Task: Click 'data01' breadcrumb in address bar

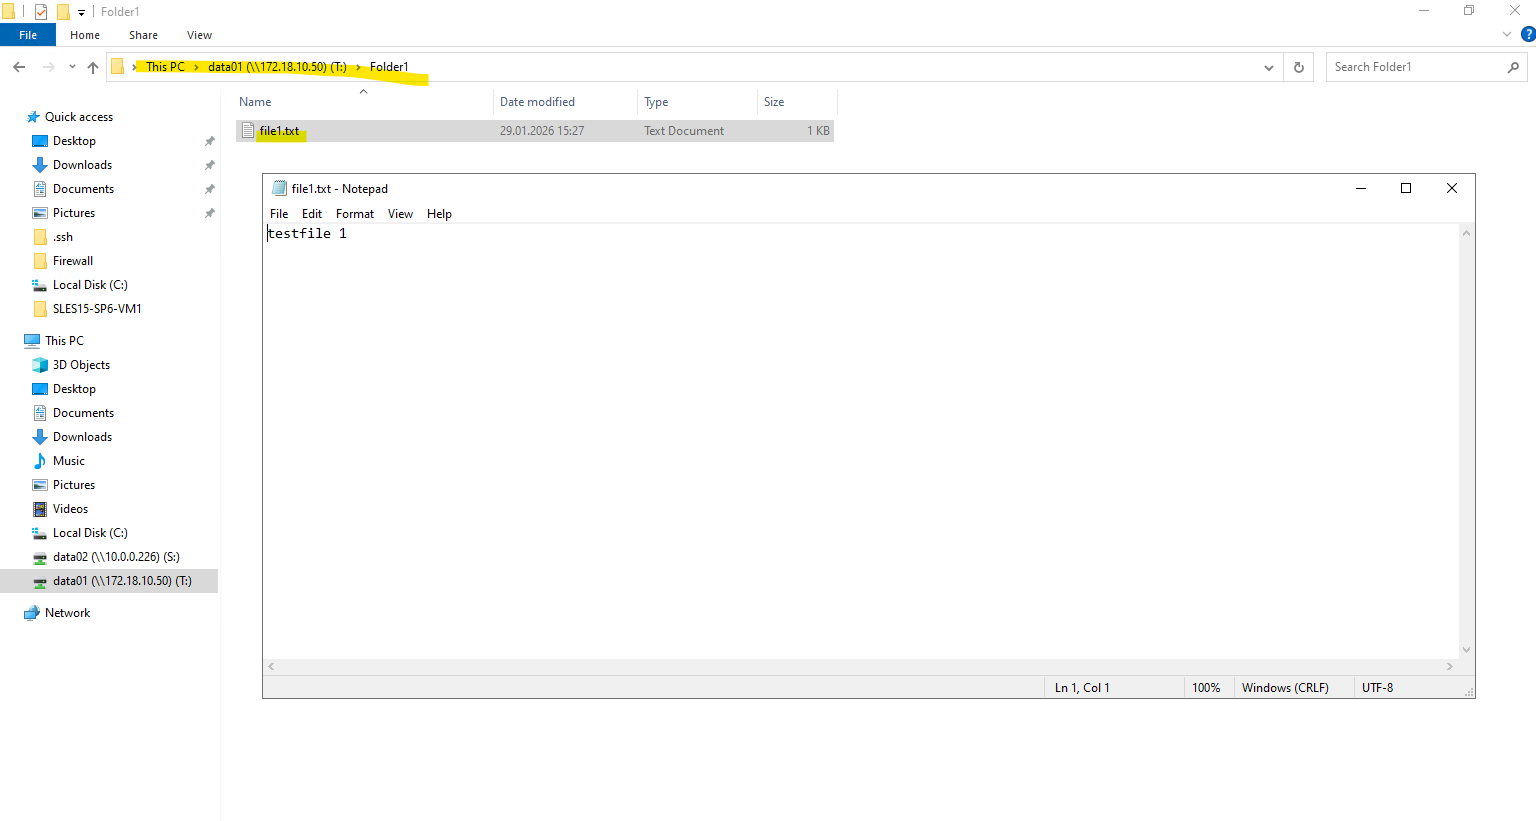Action: tap(277, 67)
